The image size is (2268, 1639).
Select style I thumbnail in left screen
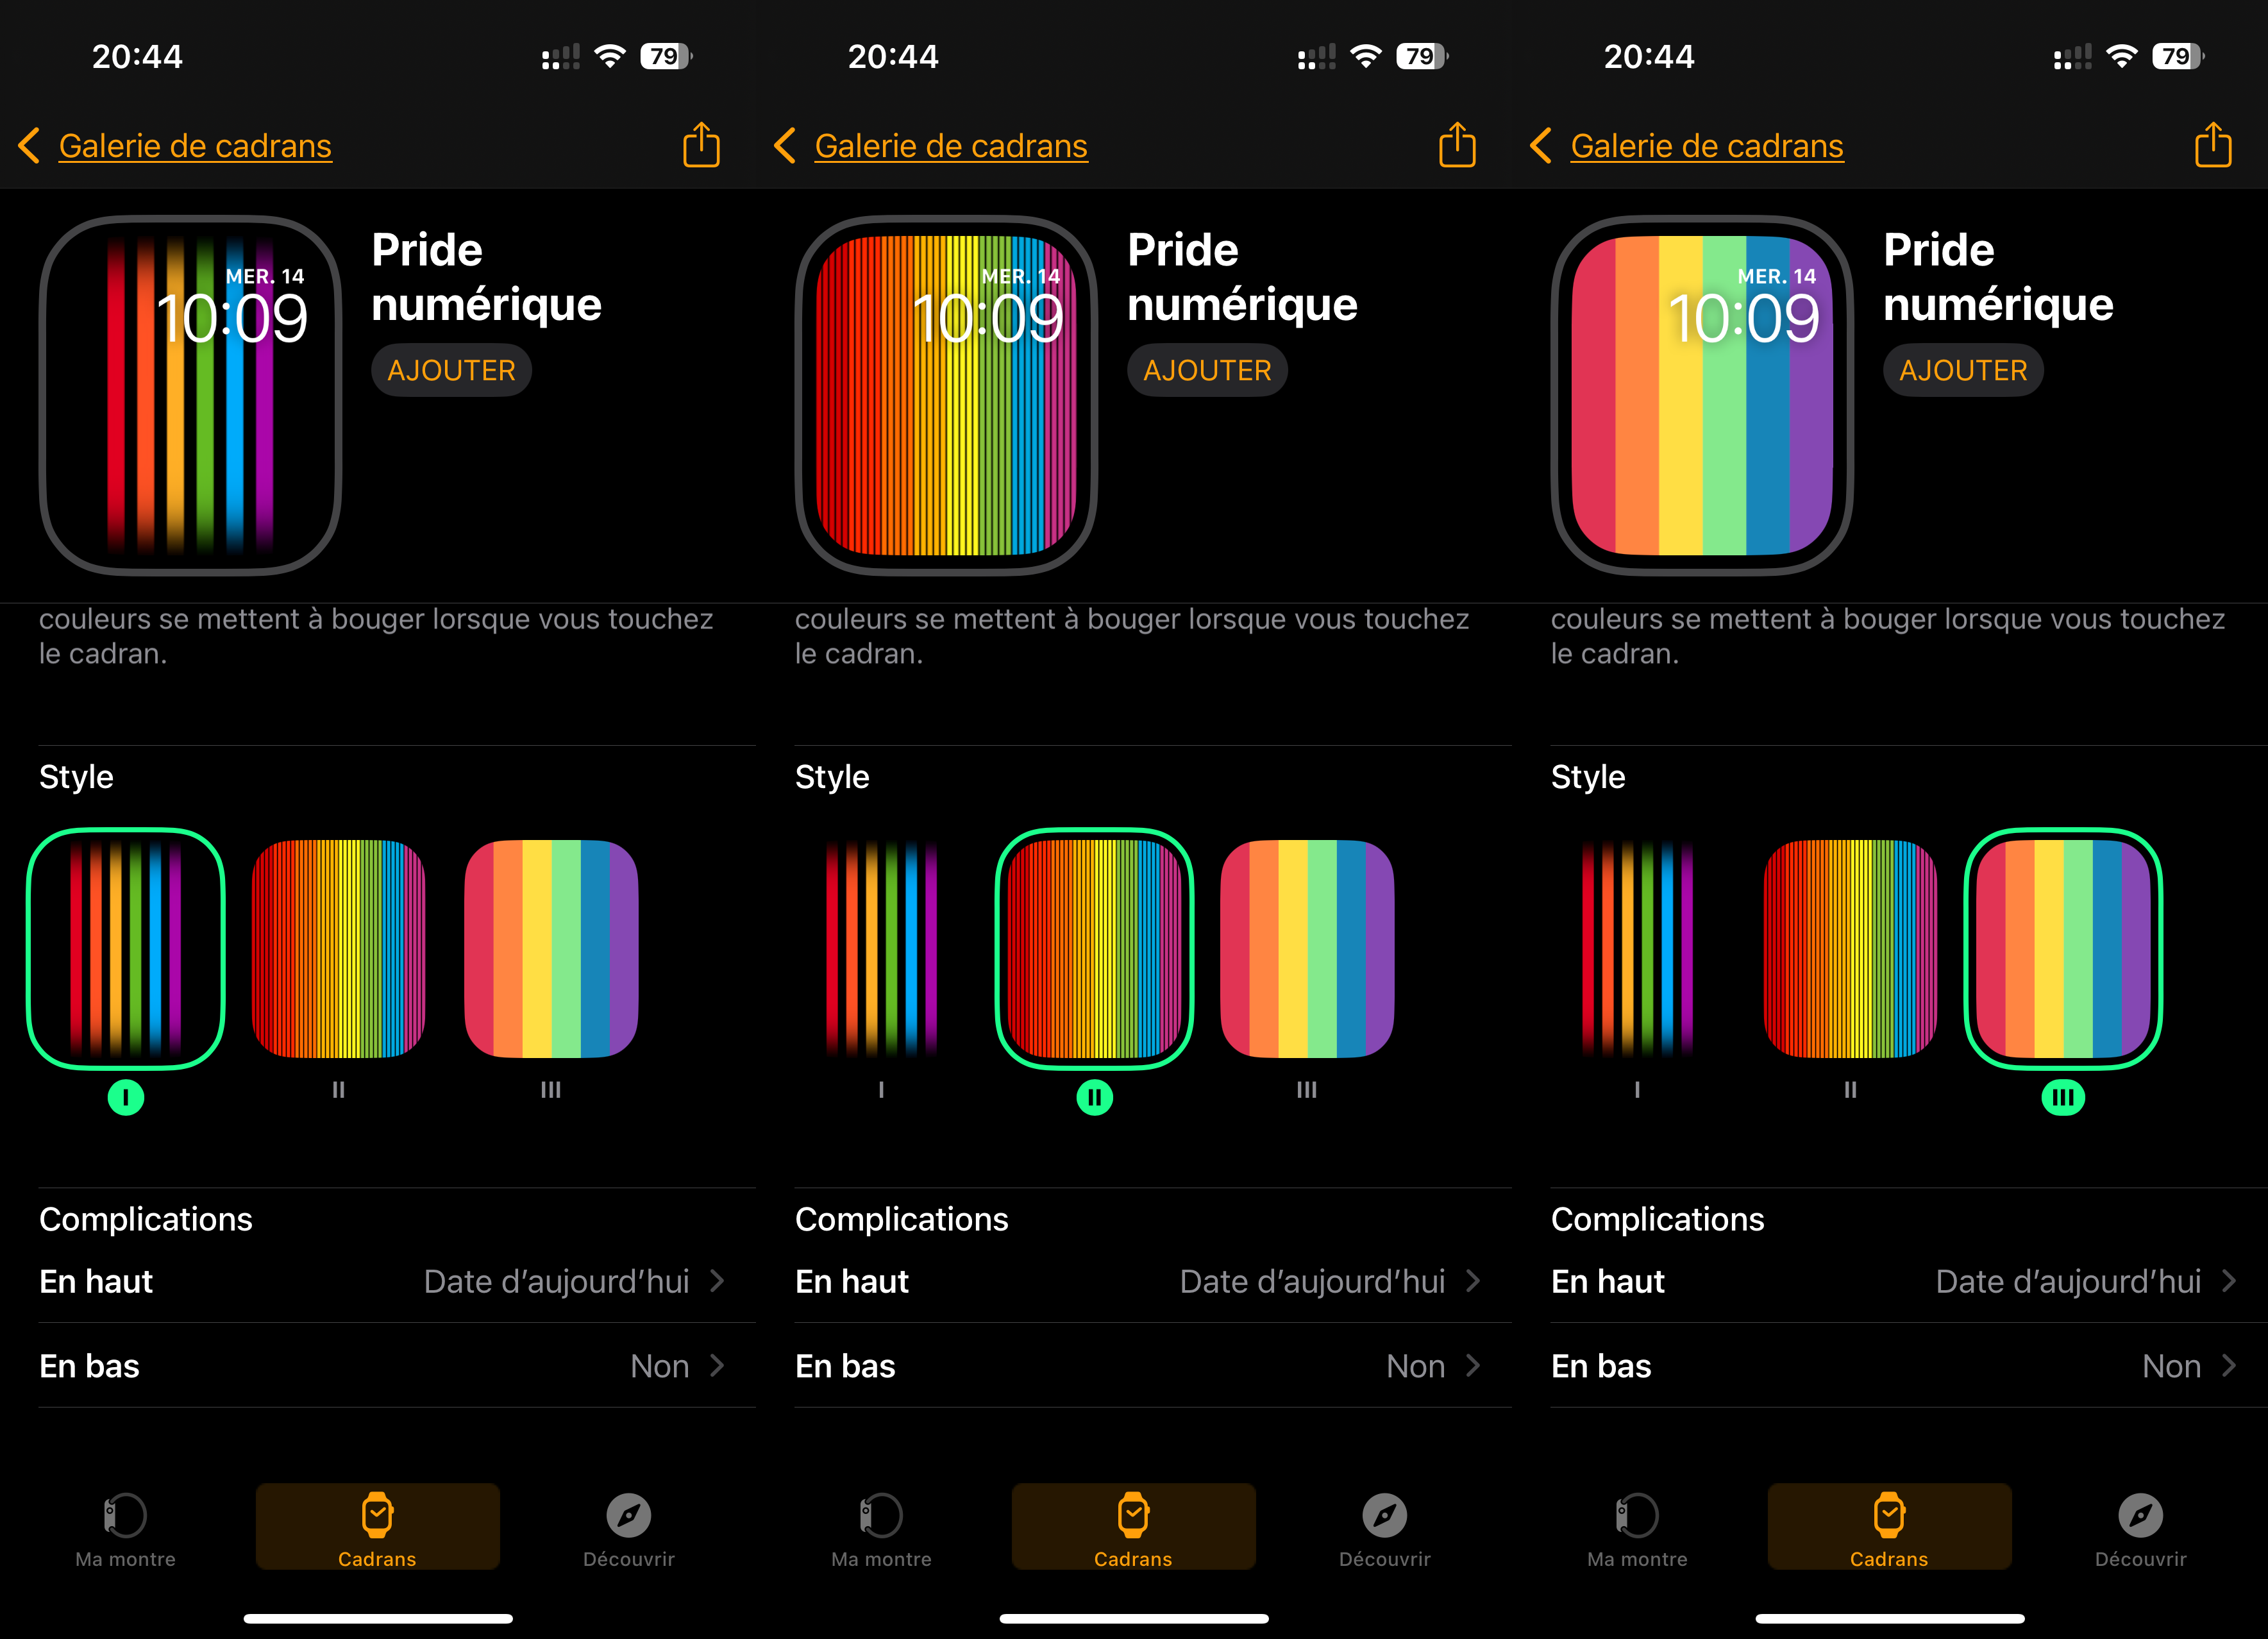tap(126, 948)
